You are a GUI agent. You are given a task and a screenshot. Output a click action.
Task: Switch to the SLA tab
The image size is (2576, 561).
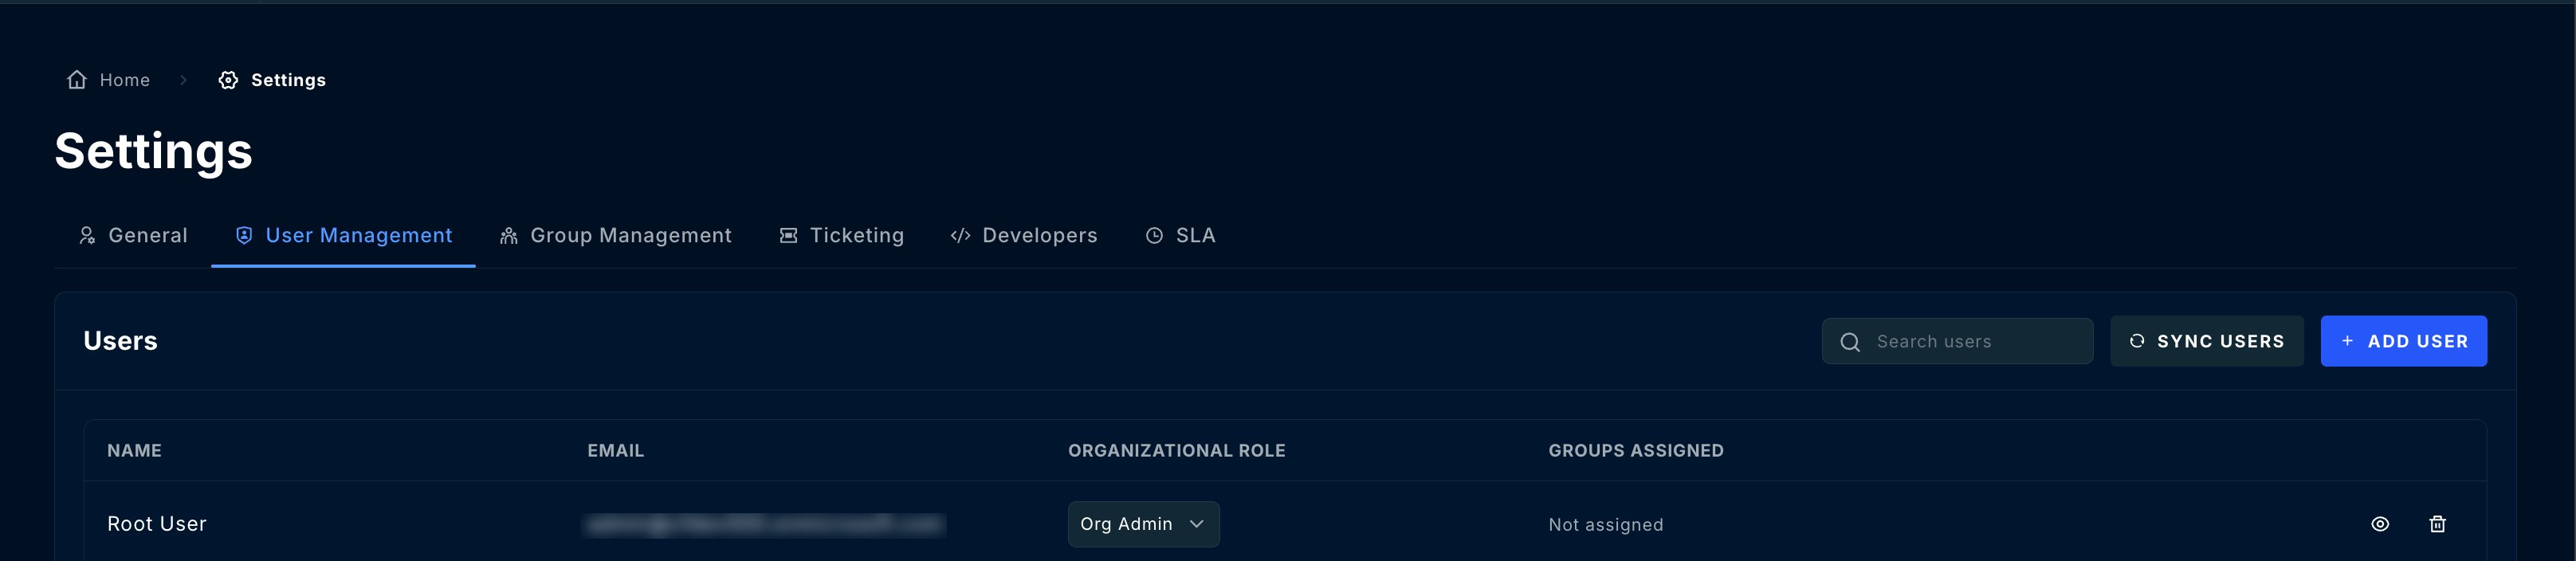click(x=1180, y=235)
